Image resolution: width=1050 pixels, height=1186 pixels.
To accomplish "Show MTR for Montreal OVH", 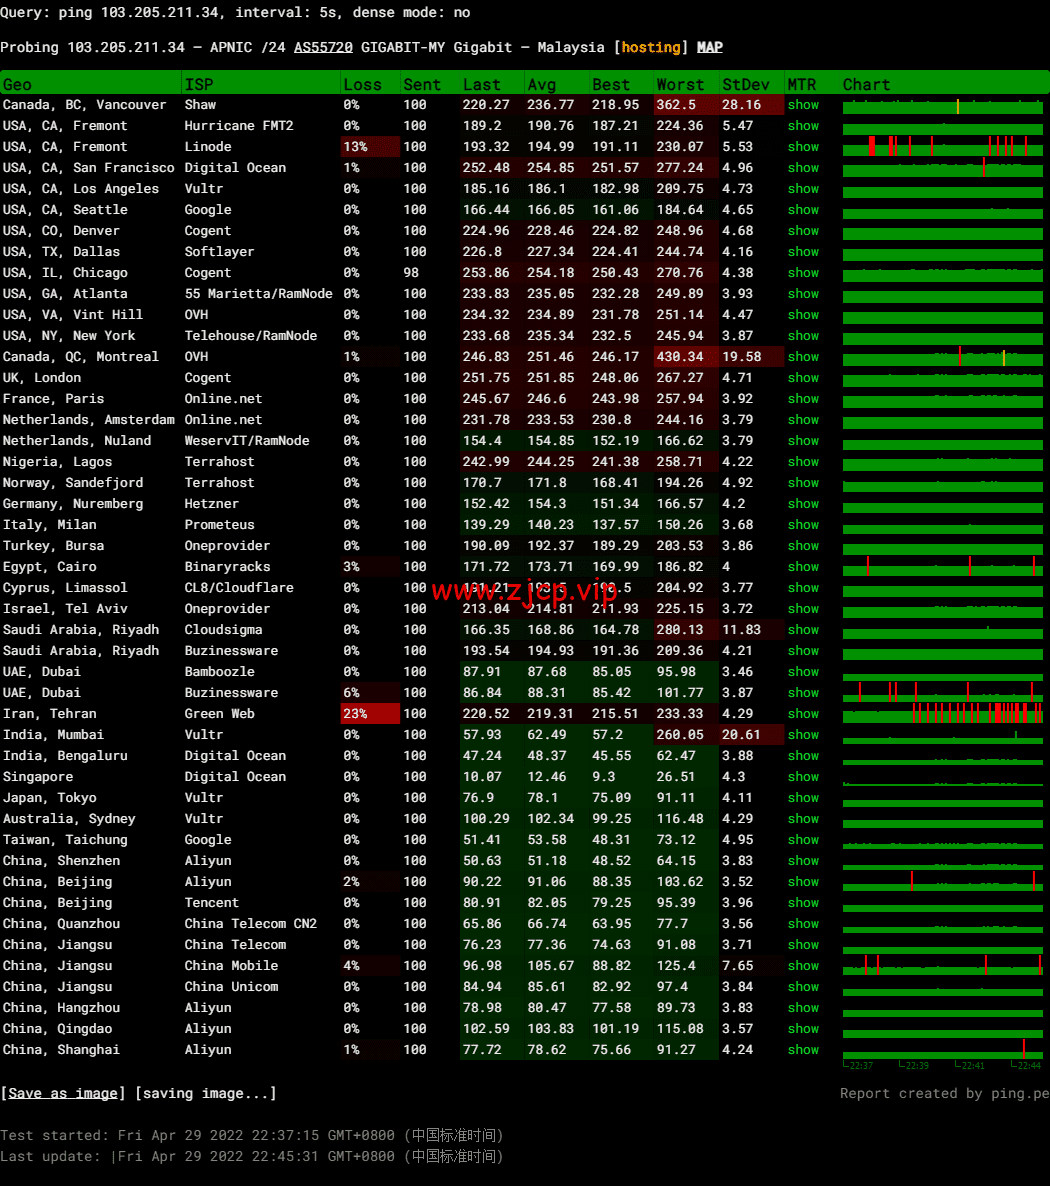I will pyautogui.click(x=803, y=357).
